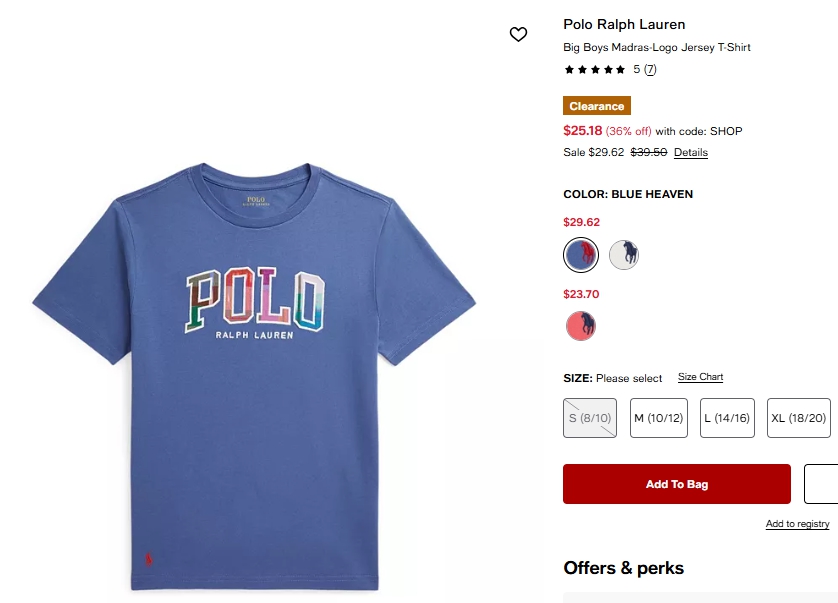
Task: Choose size L (14/16)
Action: pos(727,418)
